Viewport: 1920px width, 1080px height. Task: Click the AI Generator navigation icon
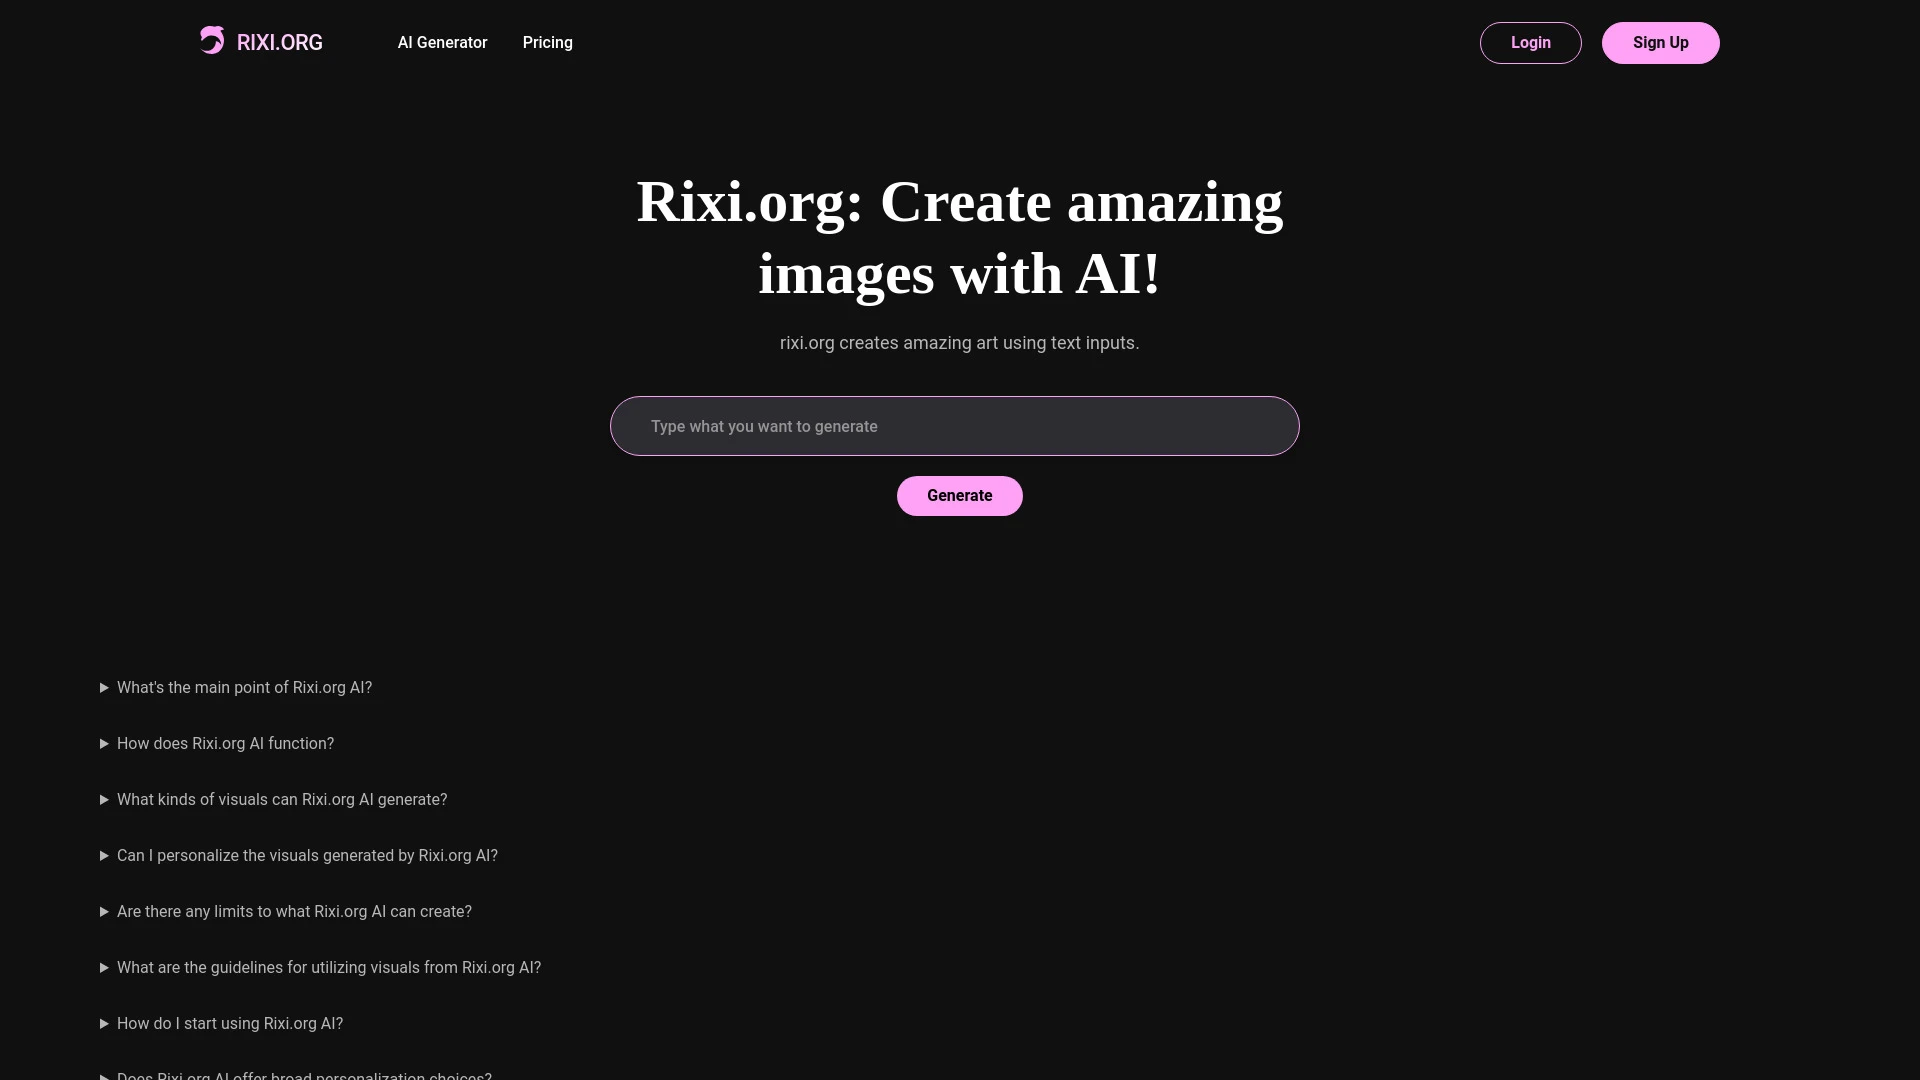[x=442, y=42]
